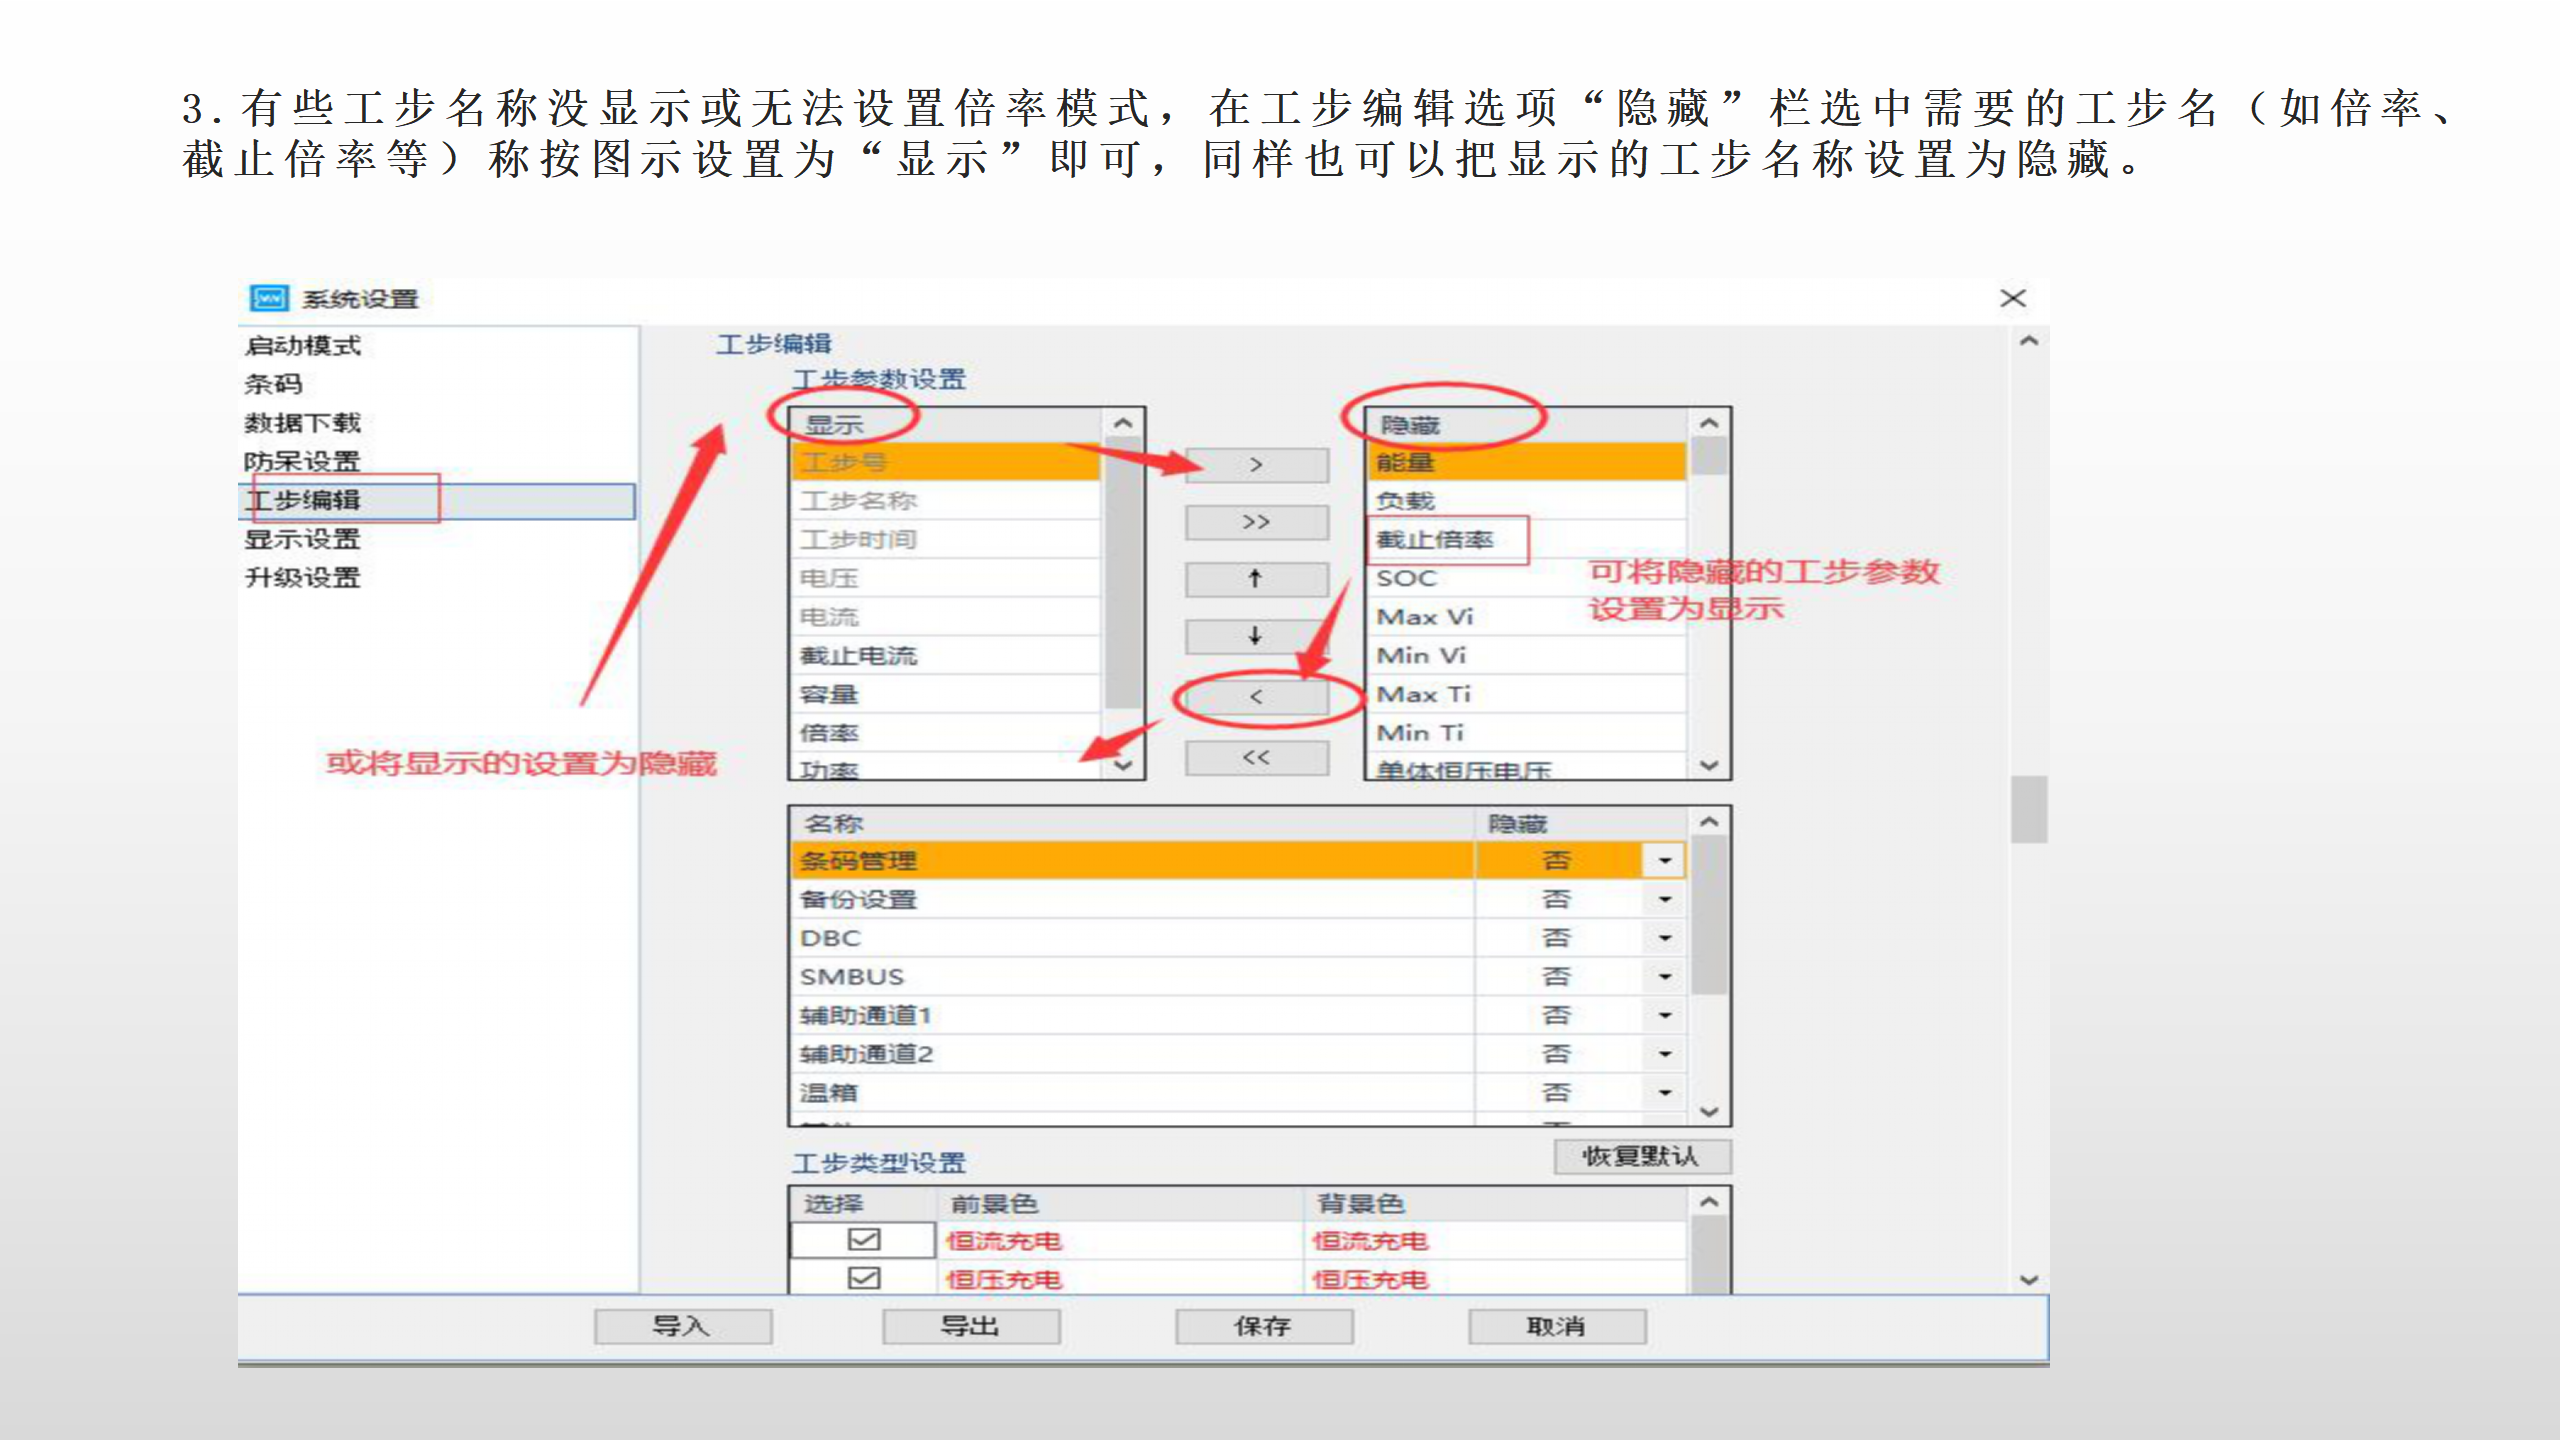This screenshot has width=2560, height=1440.
Task: Close the 系统设置 dialog
Action: coord(2012,298)
